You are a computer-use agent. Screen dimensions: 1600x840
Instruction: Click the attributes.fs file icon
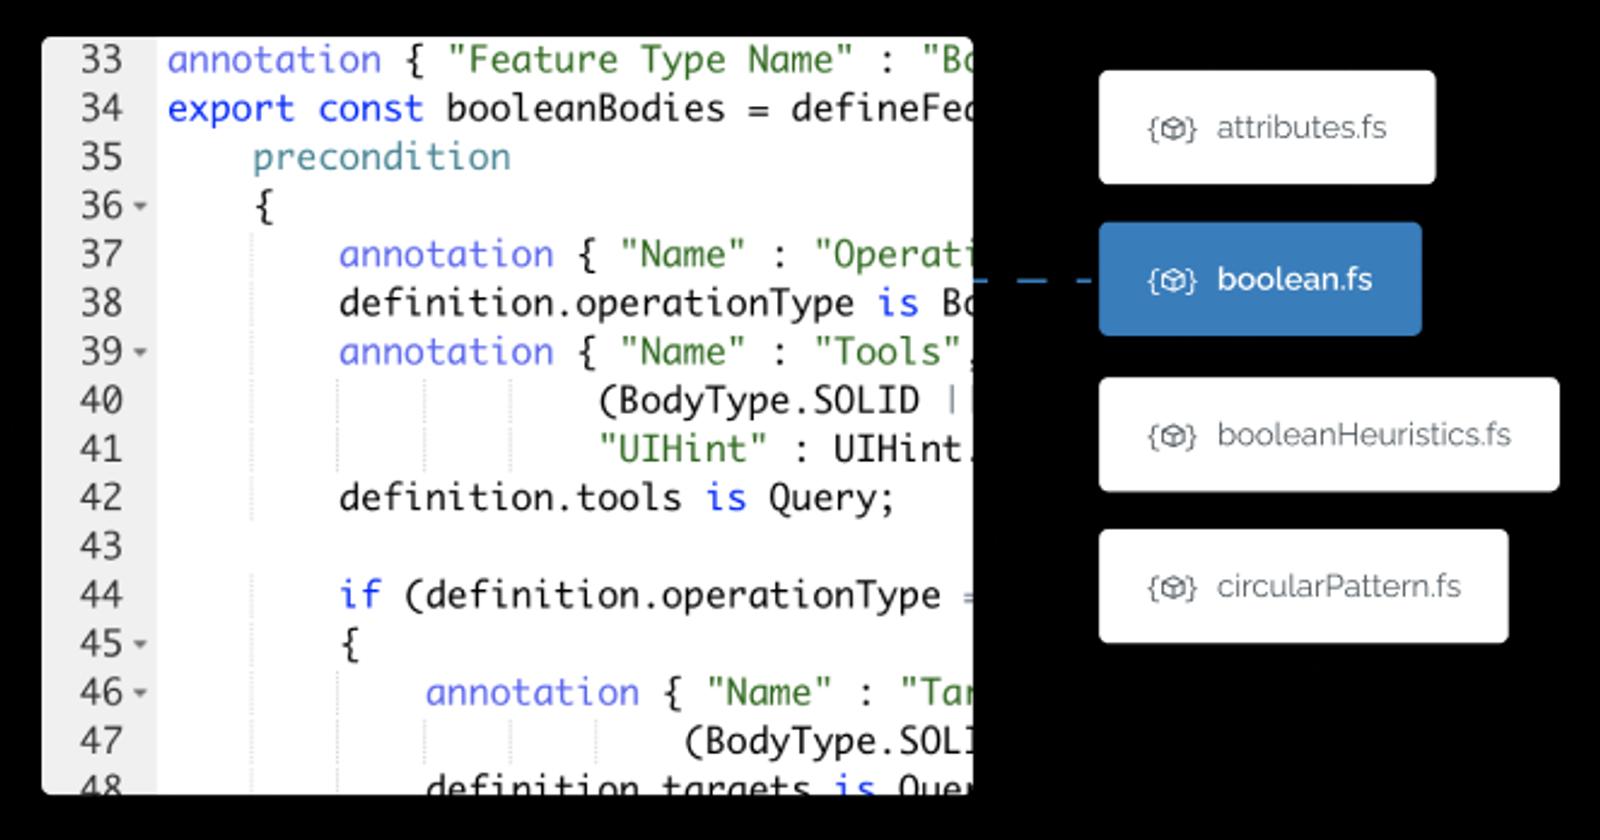[1171, 129]
